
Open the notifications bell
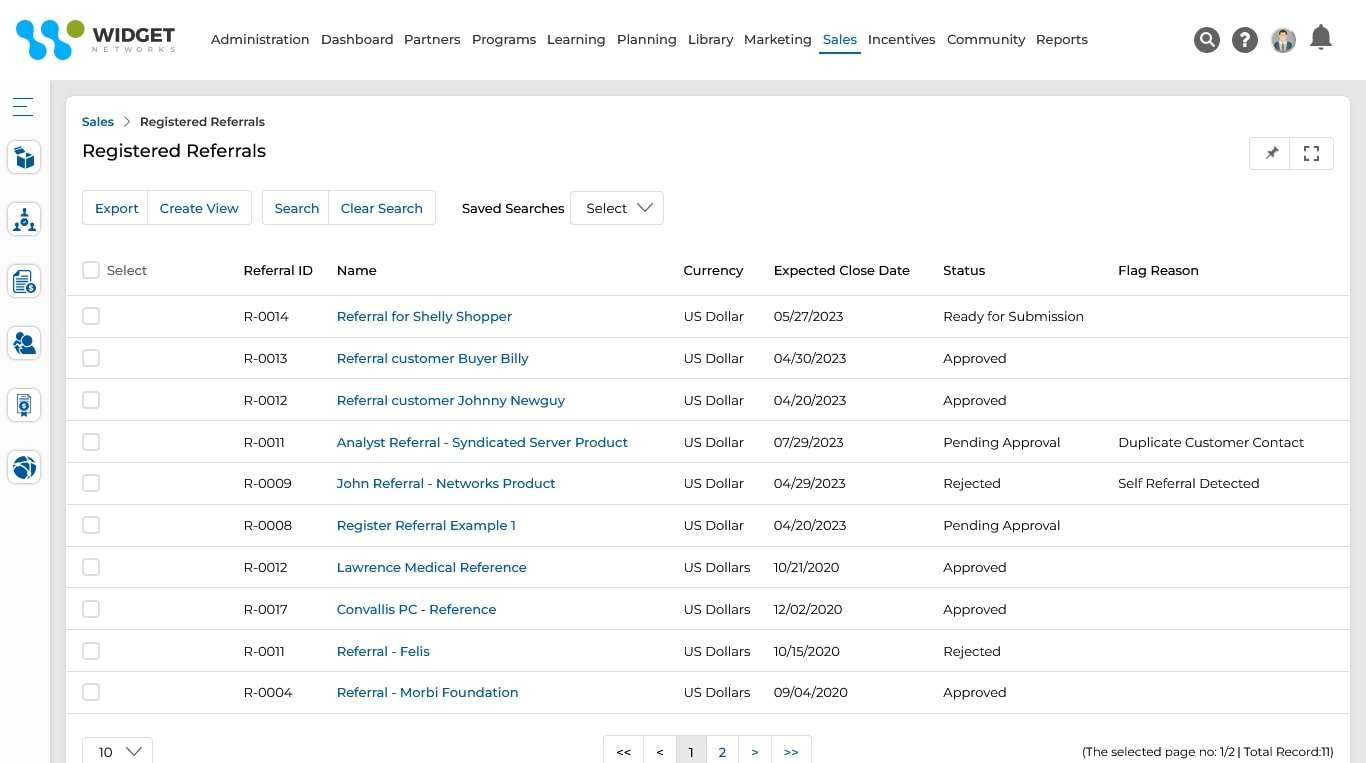click(x=1321, y=37)
